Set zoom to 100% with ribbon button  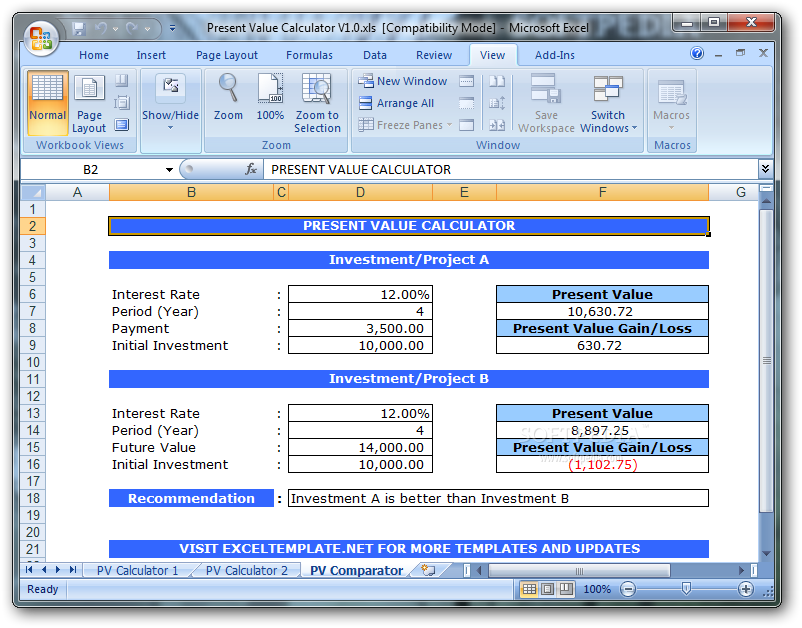pos(270,97)
